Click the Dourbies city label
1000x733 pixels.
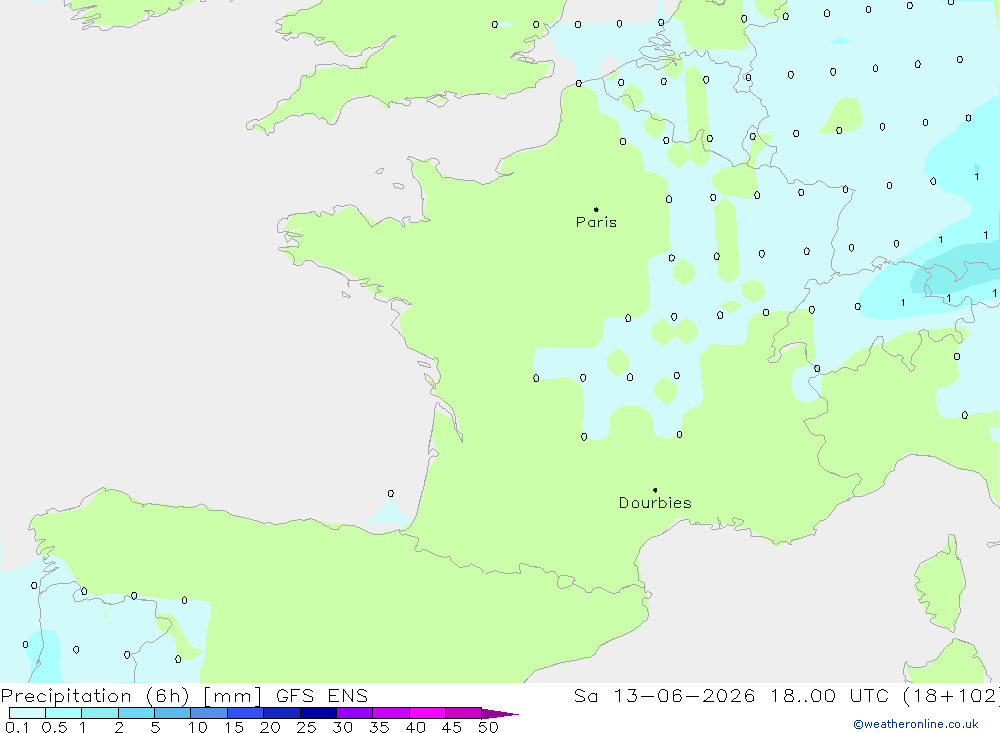(655, 503)
